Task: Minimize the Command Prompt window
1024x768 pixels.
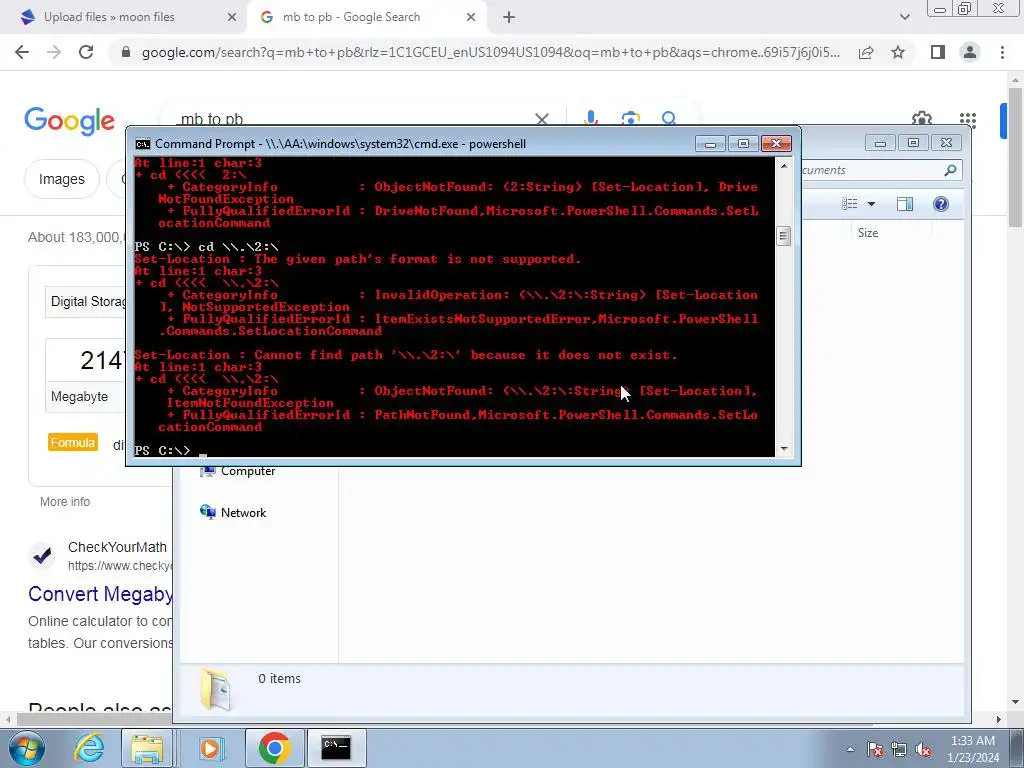Action: (x=711, y=144)
